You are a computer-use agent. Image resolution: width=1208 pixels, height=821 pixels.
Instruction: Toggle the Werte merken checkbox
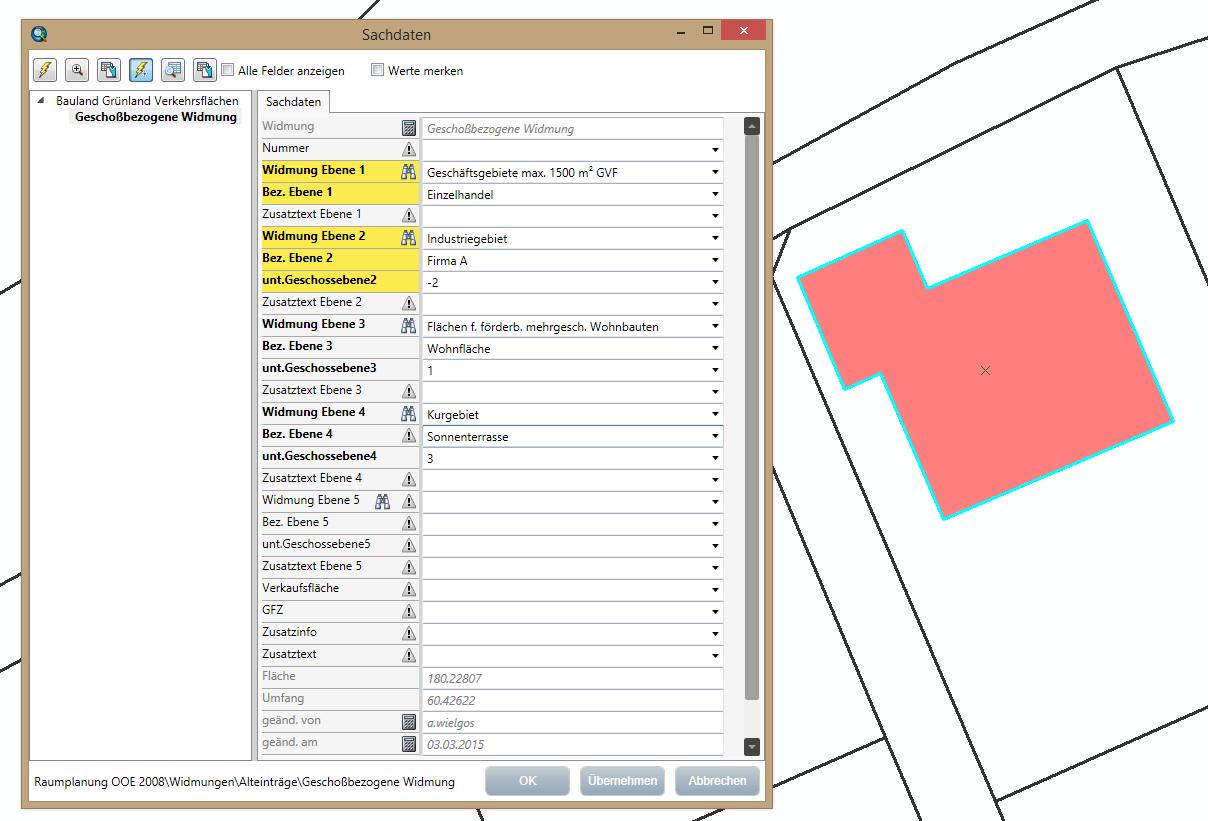[x=378, y=71]
